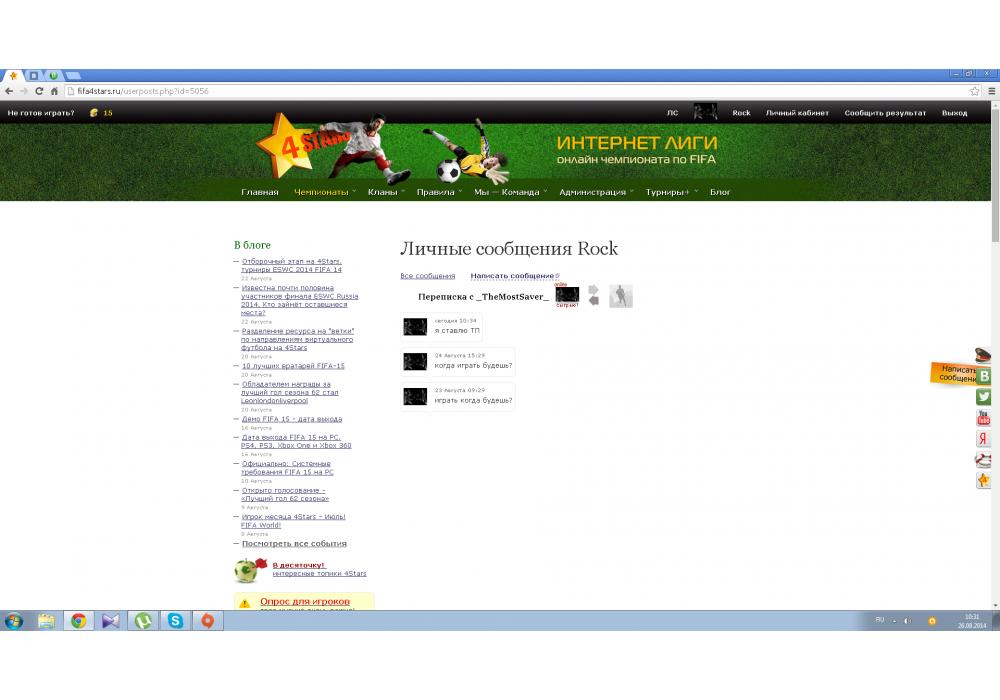This screenshot has height=700, width=1000.
Task: Click the fifa4stars.ru address bar
Action: click(517, 91)
